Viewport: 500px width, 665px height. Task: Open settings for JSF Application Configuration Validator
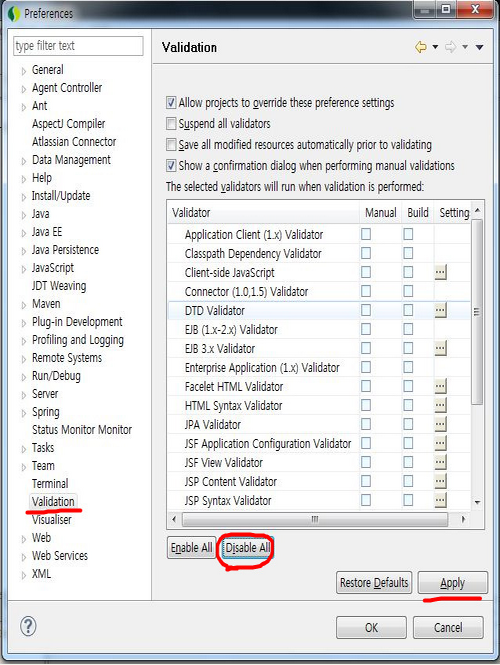440,443
